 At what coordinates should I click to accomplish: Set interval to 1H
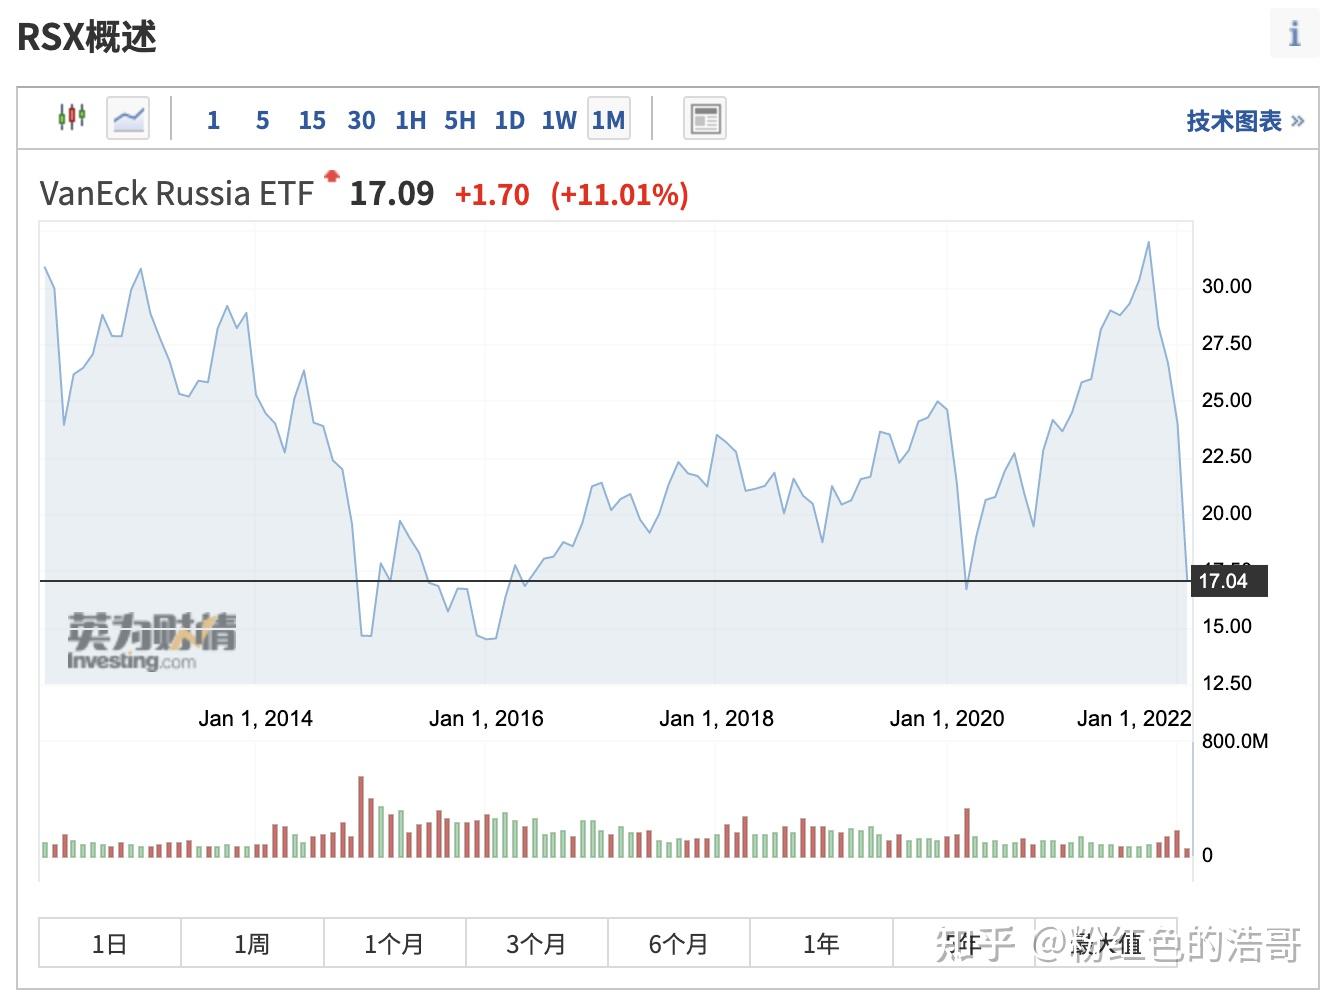click(410, 121)
